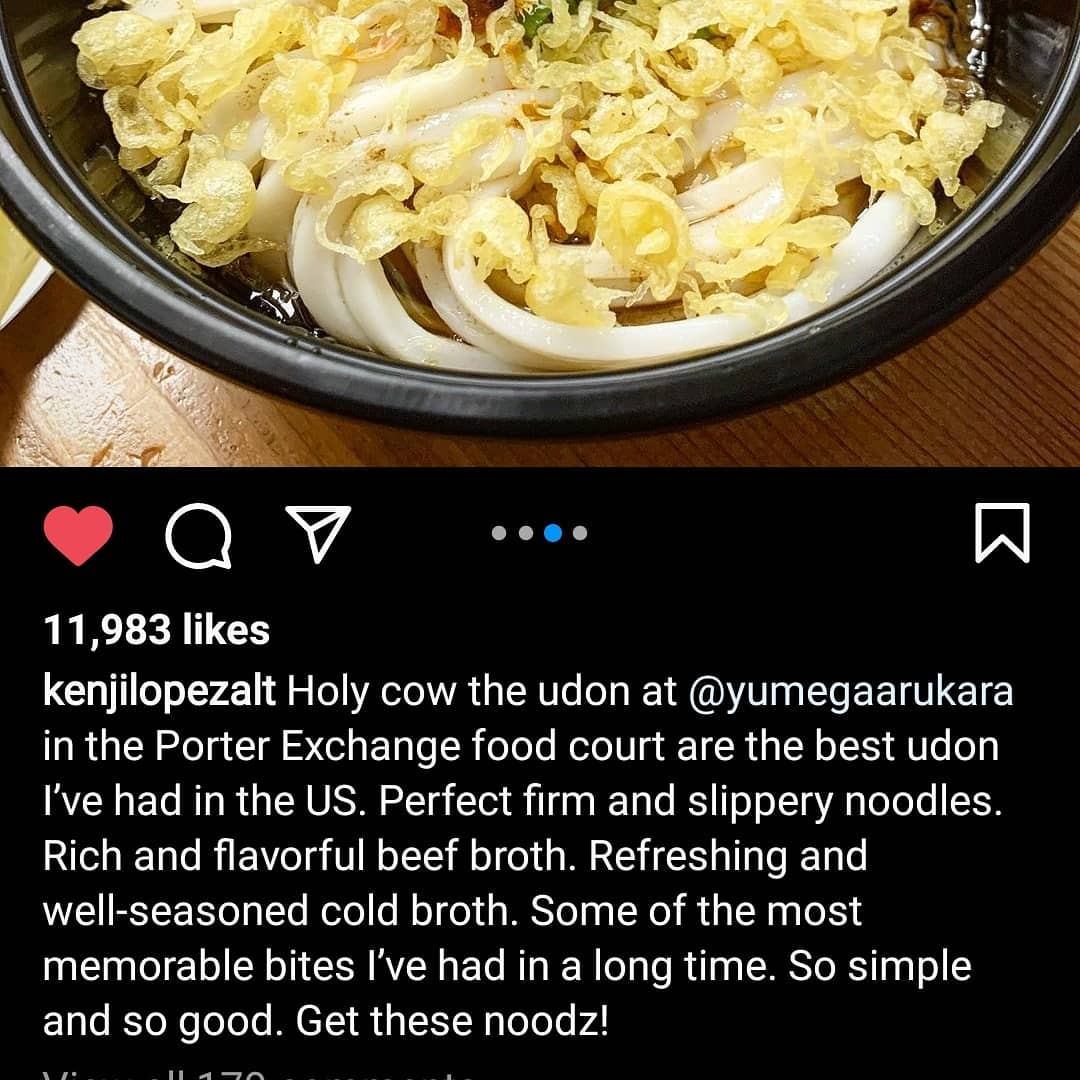Select the second carousel dot
The height and width of the screenshot is (1080, 1080).
point(526,532)
